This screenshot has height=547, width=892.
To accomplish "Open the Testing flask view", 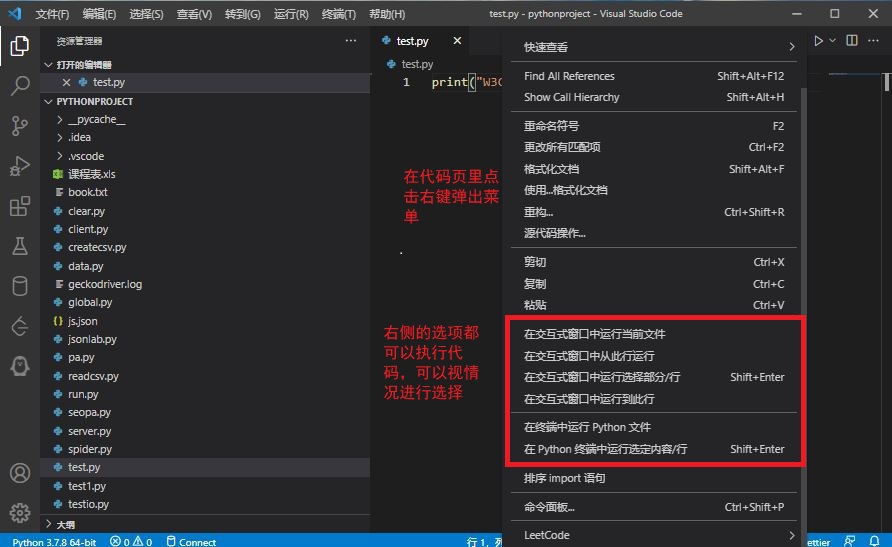I will pos(19,246).
